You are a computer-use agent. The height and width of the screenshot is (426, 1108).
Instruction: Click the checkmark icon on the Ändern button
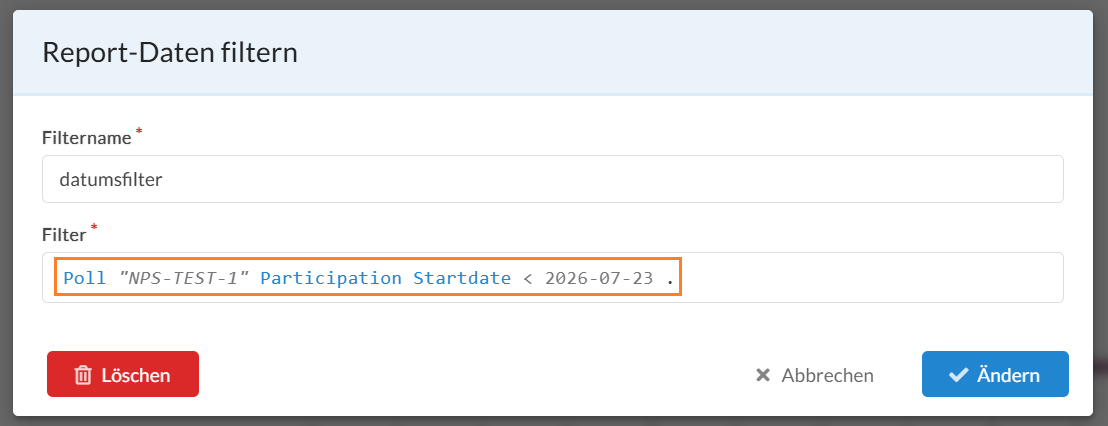(x=958, y=375)
